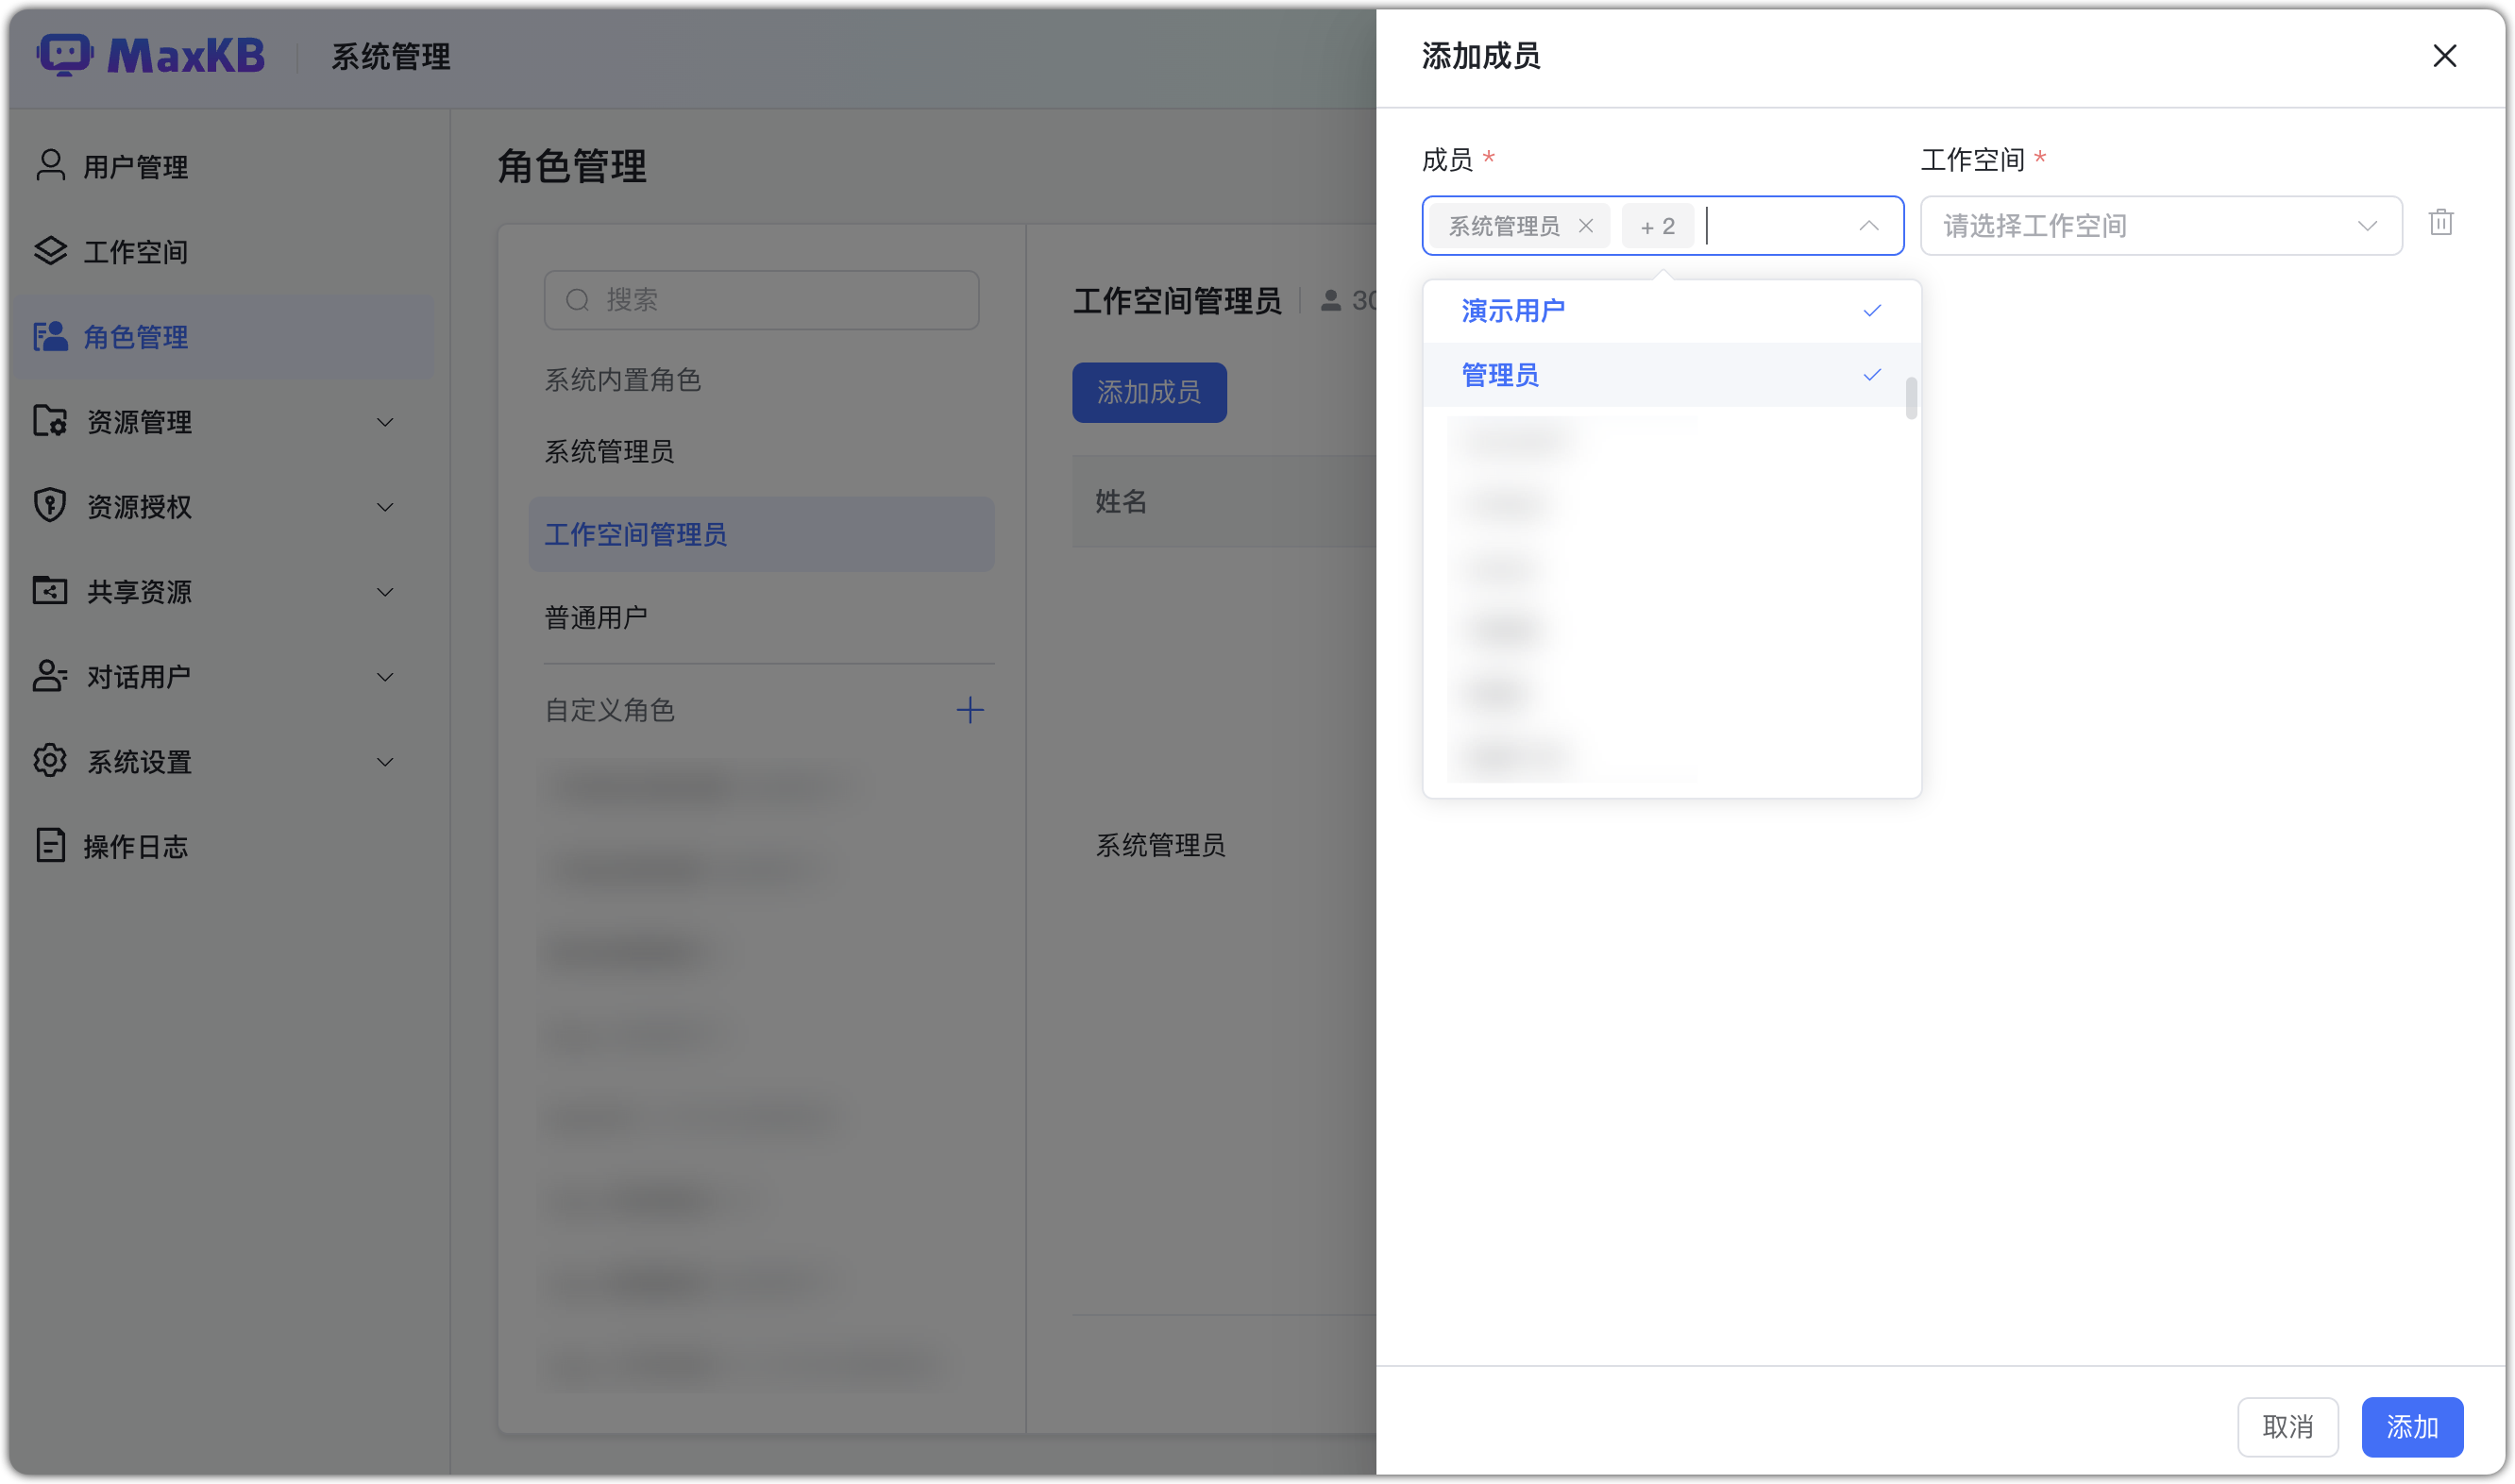This screenshot has width=2515, height=1484.
Task: Select the 工作空间 sidebar icon
Action: (50, 251)
